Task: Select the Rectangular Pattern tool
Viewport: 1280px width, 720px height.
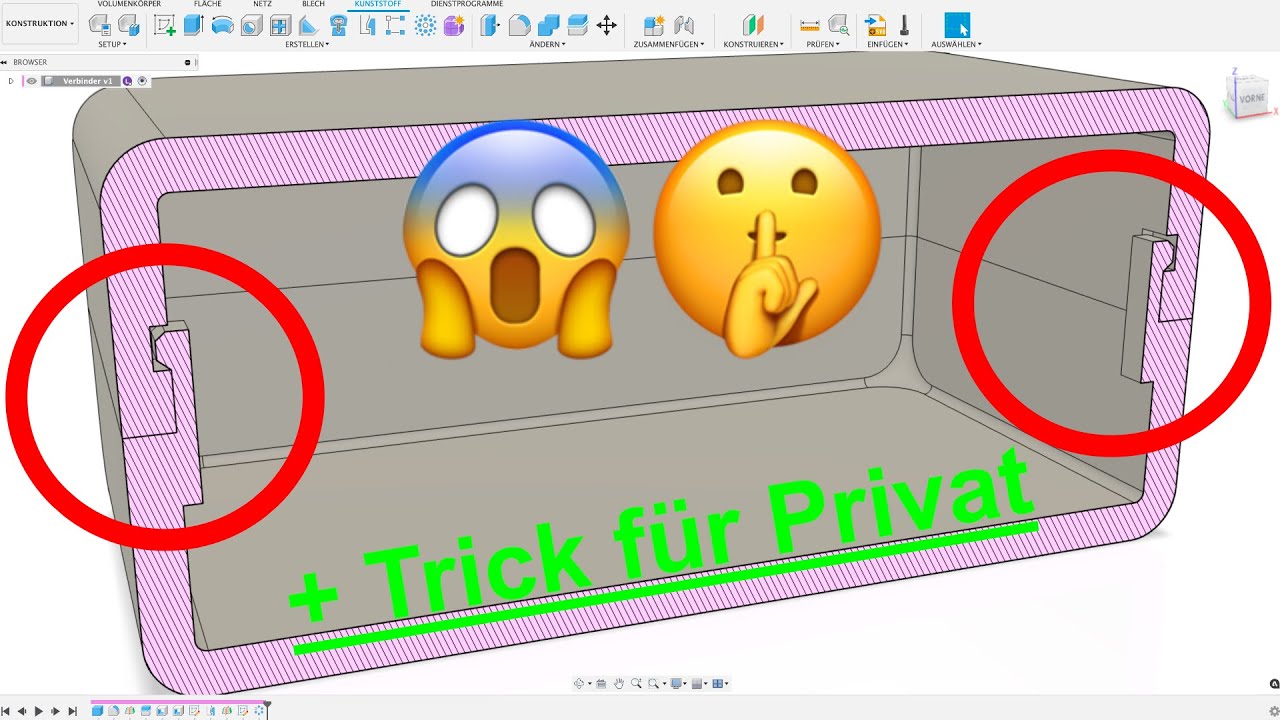Action: [396, 26]
